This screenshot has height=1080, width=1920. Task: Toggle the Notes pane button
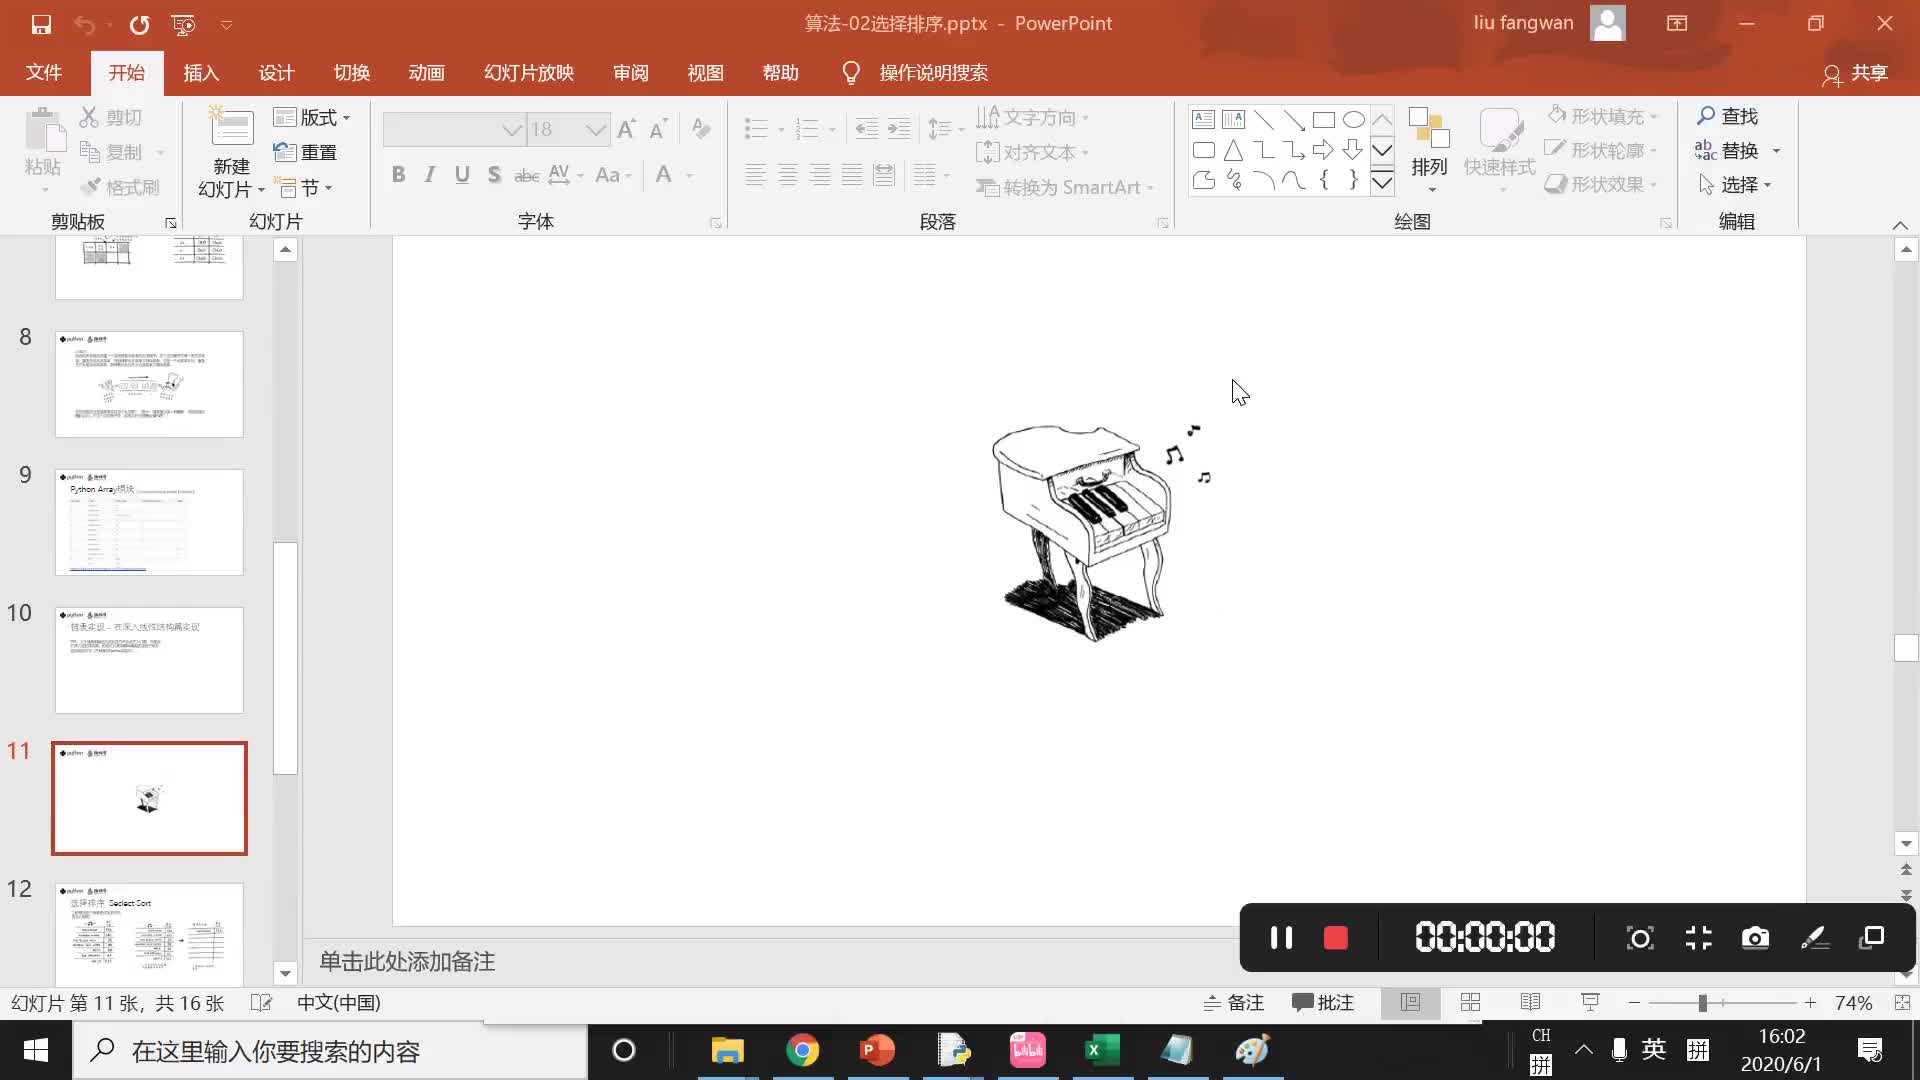[1234, 1003]
